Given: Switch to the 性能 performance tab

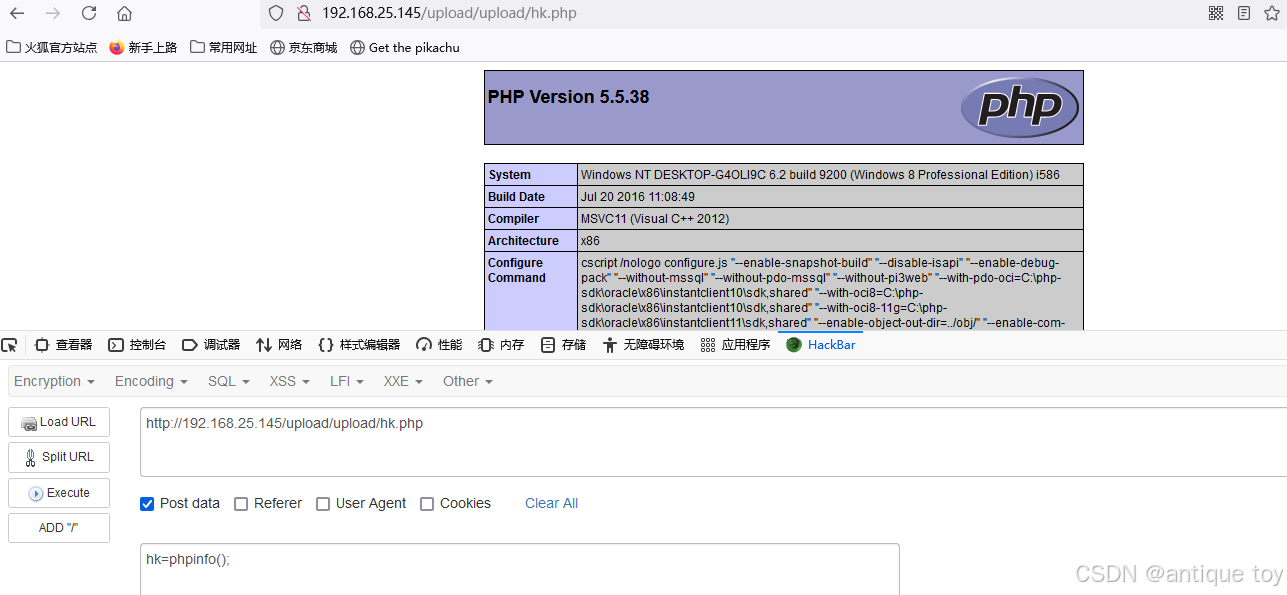Looking at the screenshot, I should [439, 345].
